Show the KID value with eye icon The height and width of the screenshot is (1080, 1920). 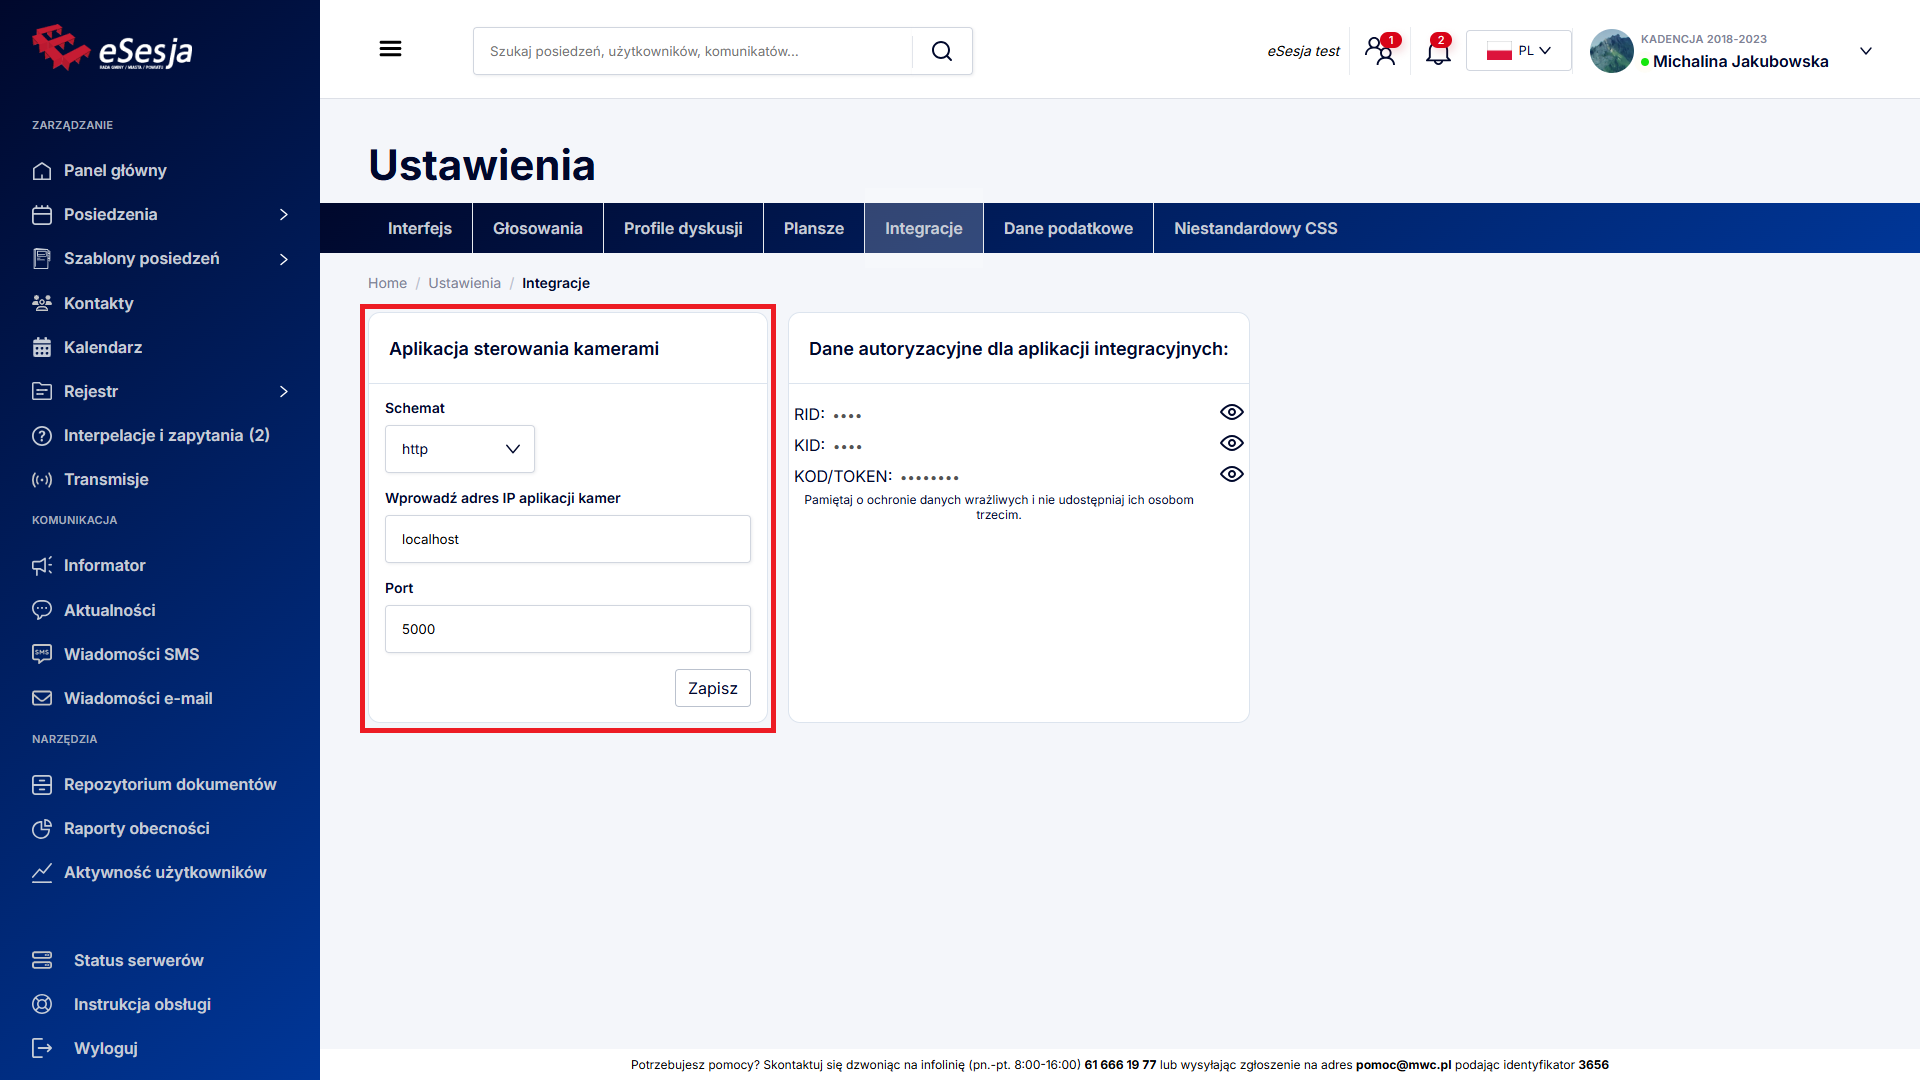(1231, 443)
